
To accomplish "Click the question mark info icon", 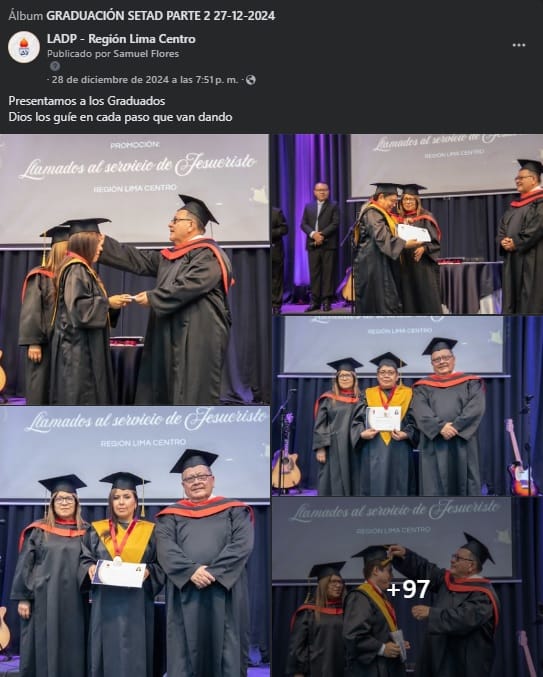I will point(55,66).
